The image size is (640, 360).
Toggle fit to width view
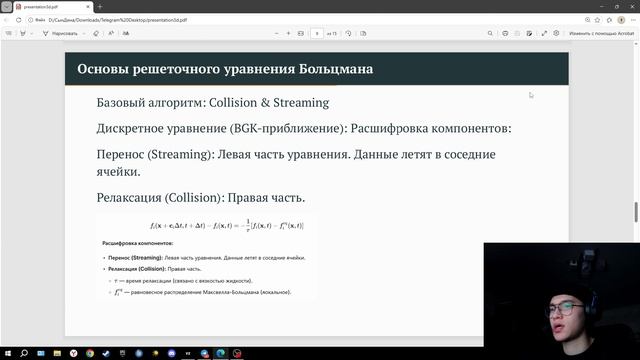tap(301, 33)
